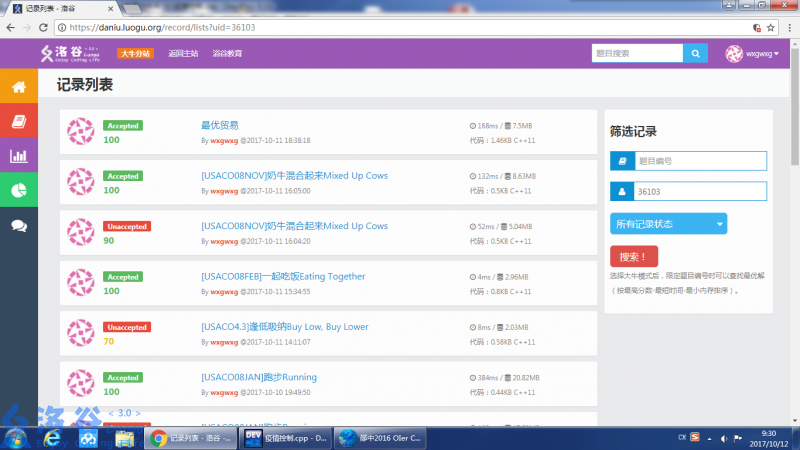Click the green pie chart sidebar icon
Screen dimensions: 800x450
coord(18,190)
